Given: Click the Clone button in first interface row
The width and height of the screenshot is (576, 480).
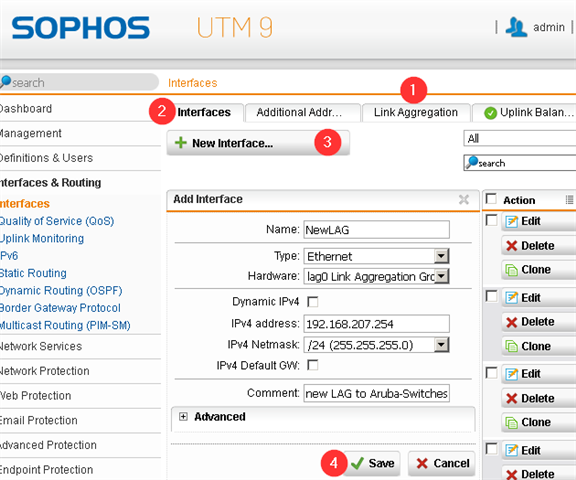Looking at the screenshot, I should tap(539, 270).
